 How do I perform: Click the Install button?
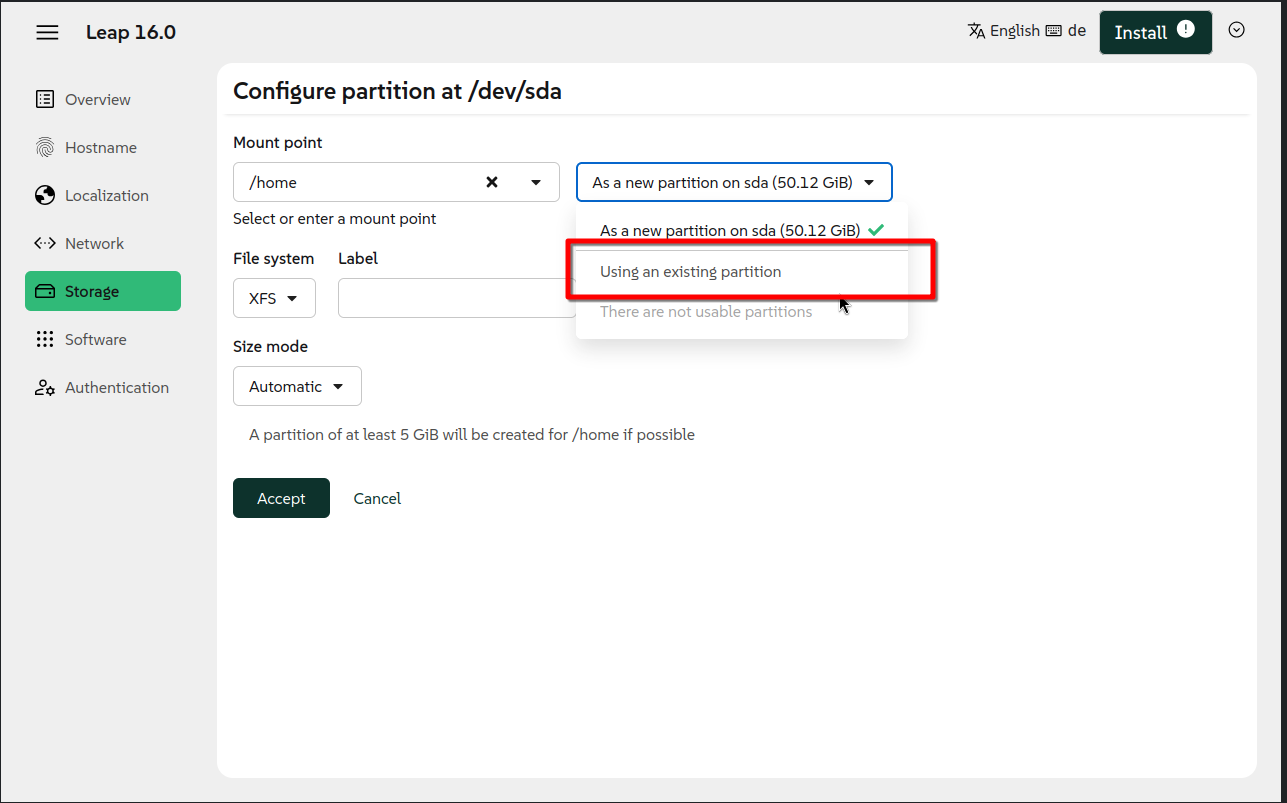coord(1155,32)
